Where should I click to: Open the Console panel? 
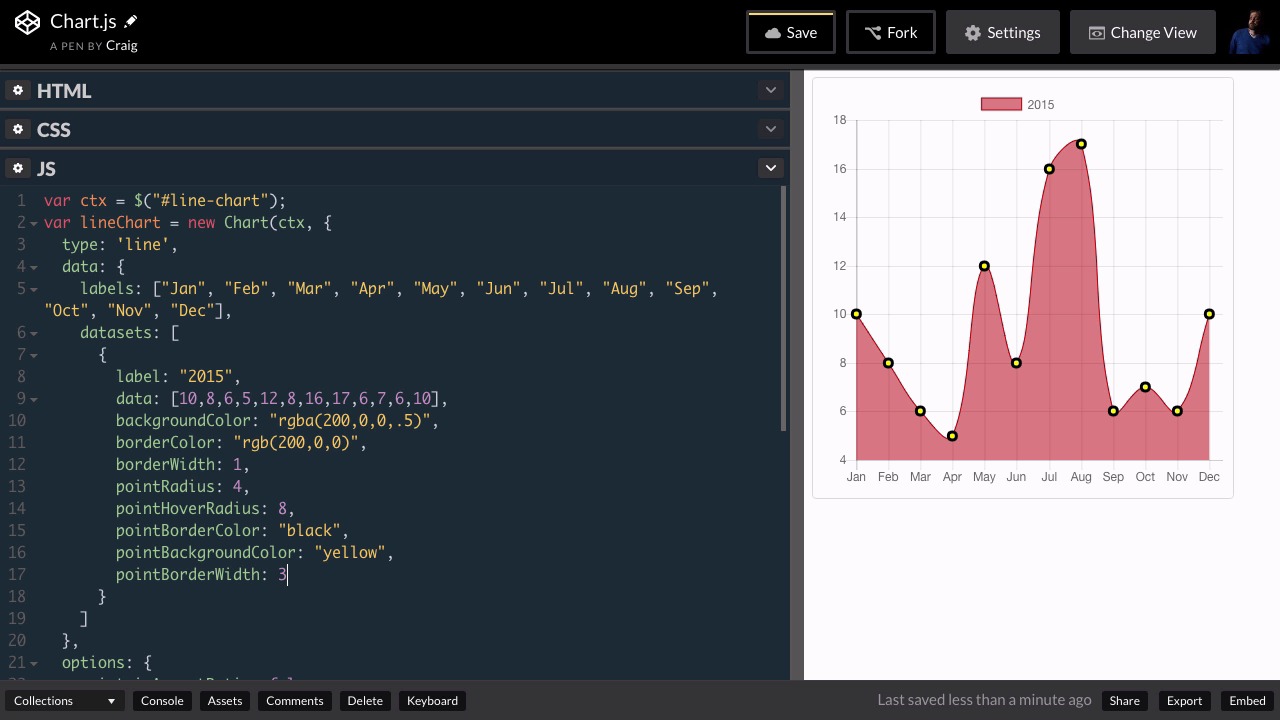pyautogui.click(x=162, y=701)
